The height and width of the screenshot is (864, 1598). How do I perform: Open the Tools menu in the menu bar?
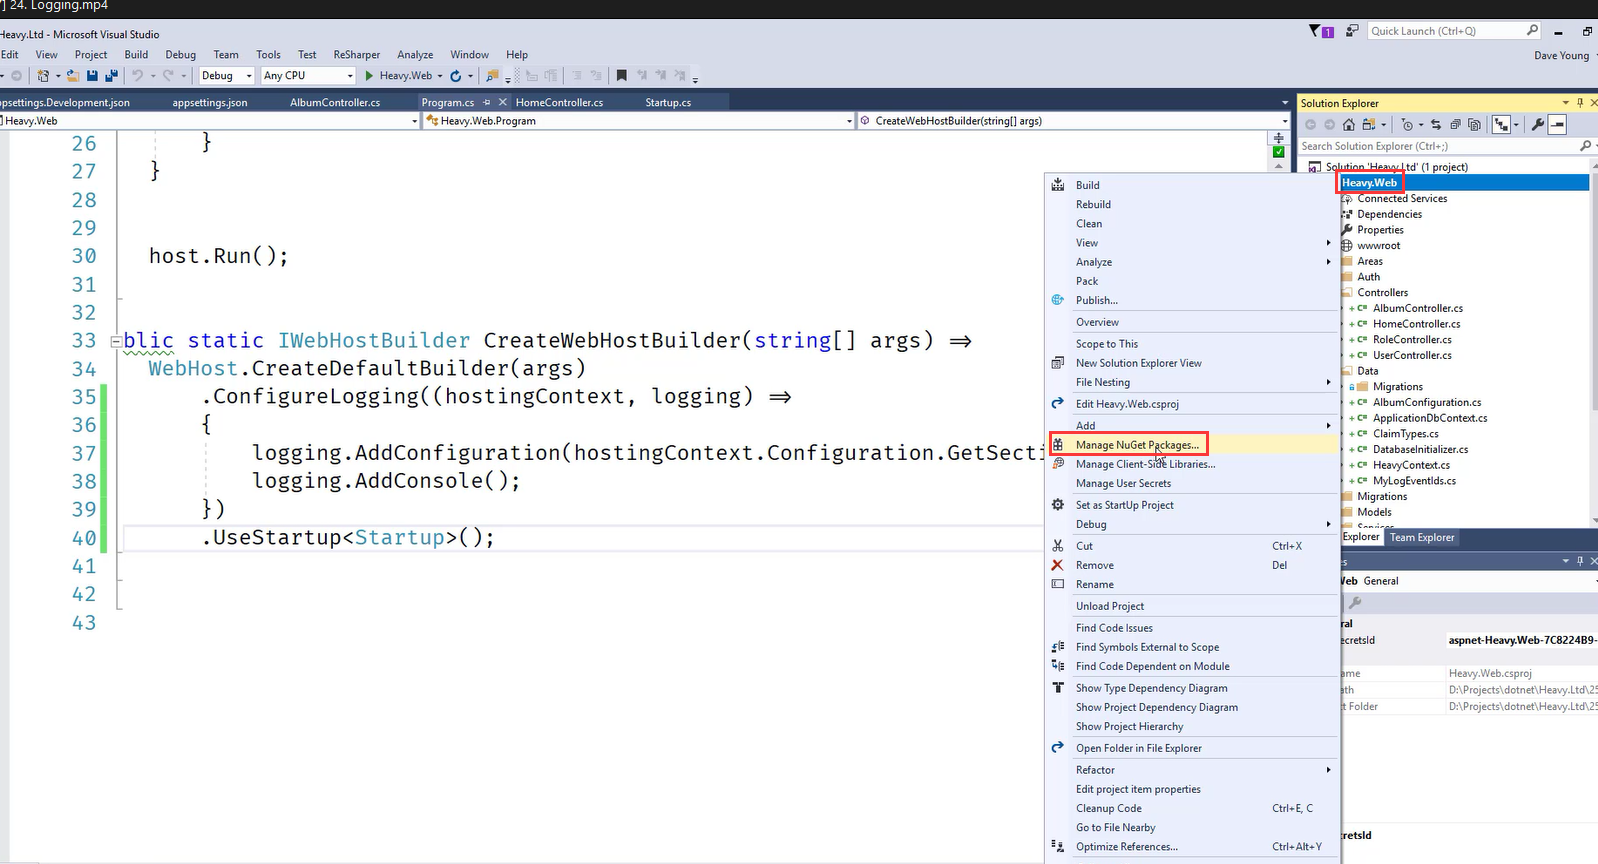pos(268,55)
